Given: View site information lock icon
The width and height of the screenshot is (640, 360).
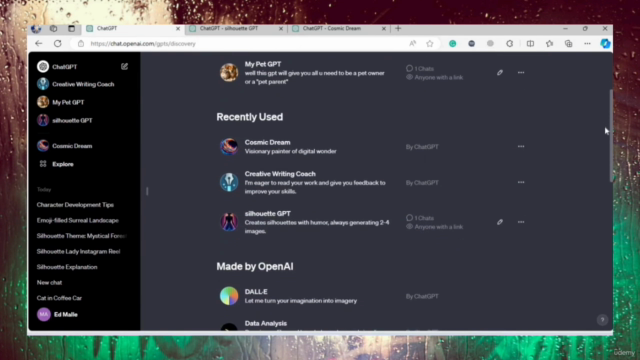Looking at the screenshot, I should tap(81, 44).
